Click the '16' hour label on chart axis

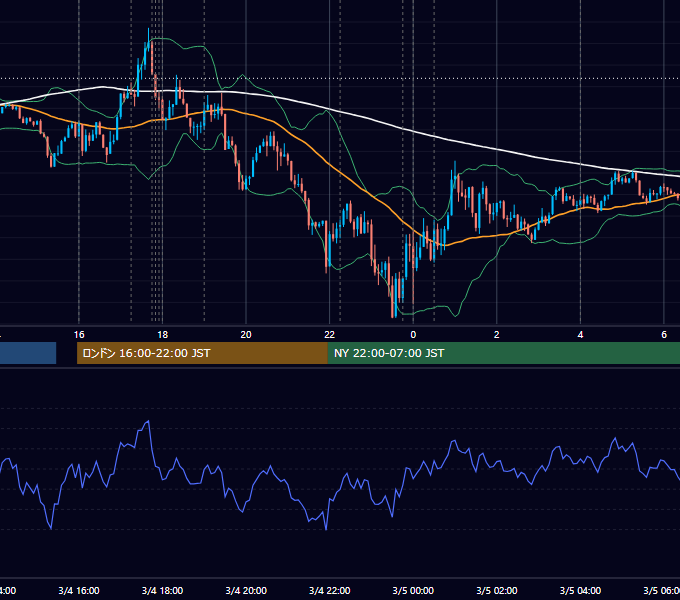(x=79, y=335)
